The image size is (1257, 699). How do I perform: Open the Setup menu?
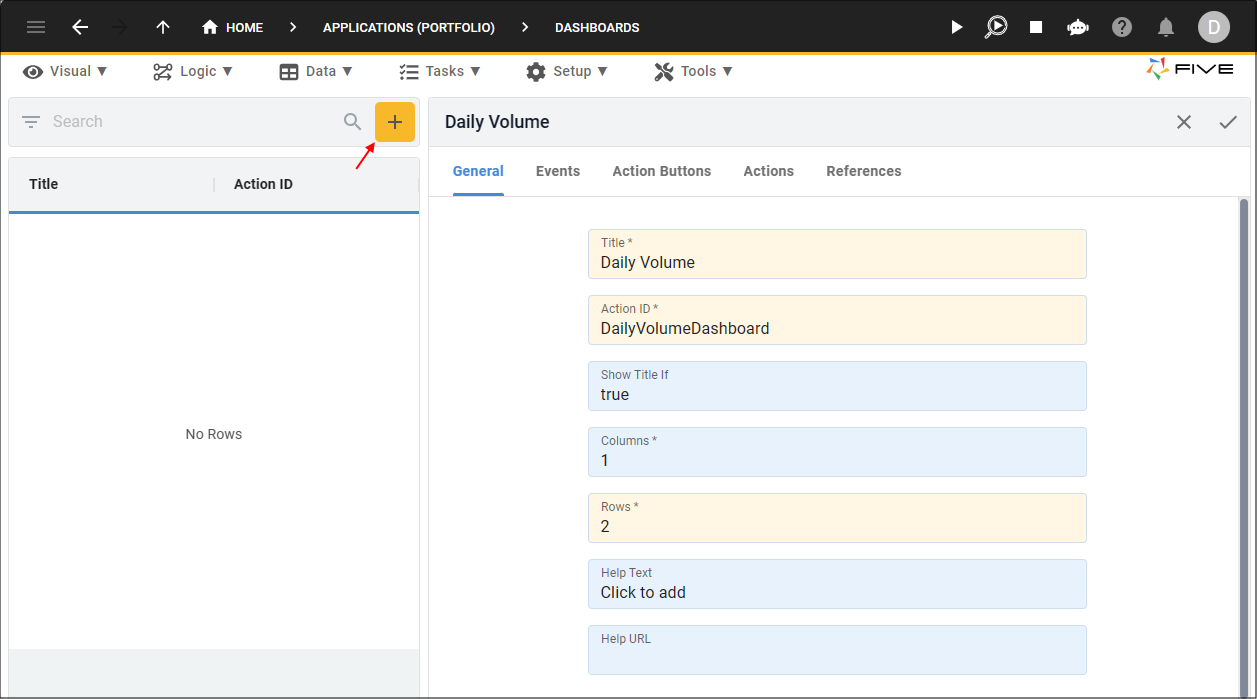pyautogui.click(x=567, y=71)
